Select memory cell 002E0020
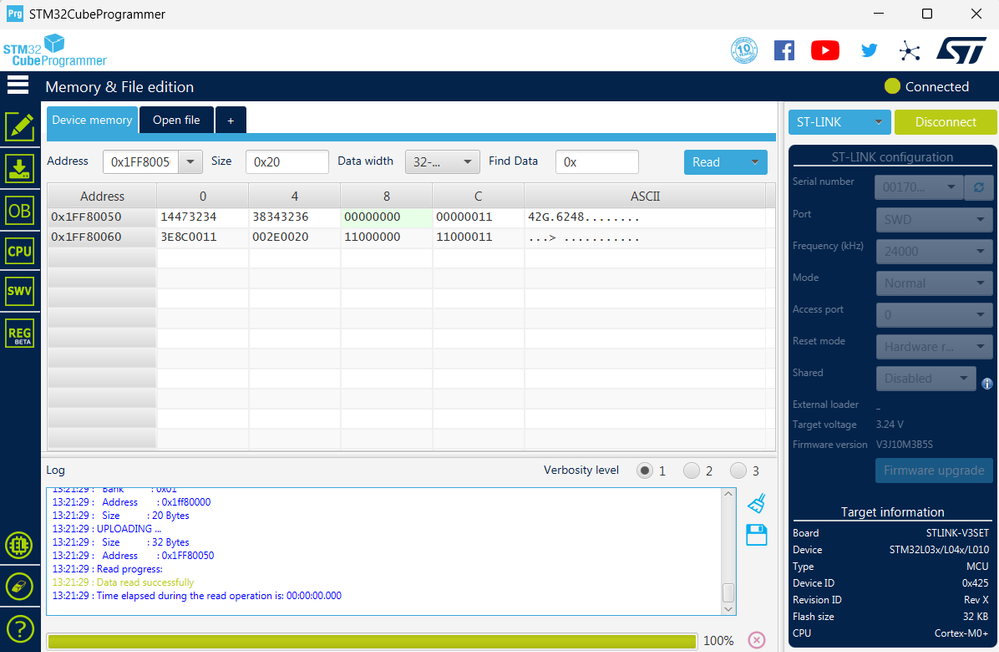The width and height of the screenshot is (999, 652). [x=294, y=237]
